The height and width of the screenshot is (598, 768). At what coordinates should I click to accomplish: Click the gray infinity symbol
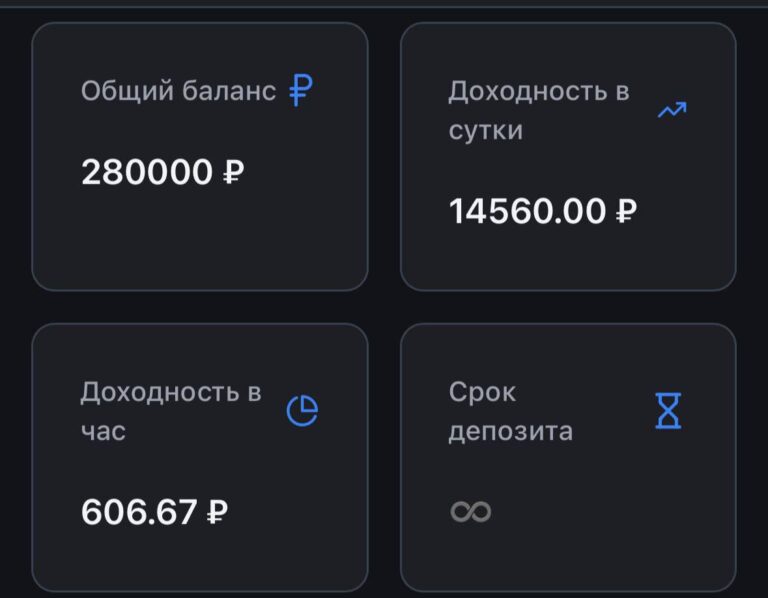470,512
